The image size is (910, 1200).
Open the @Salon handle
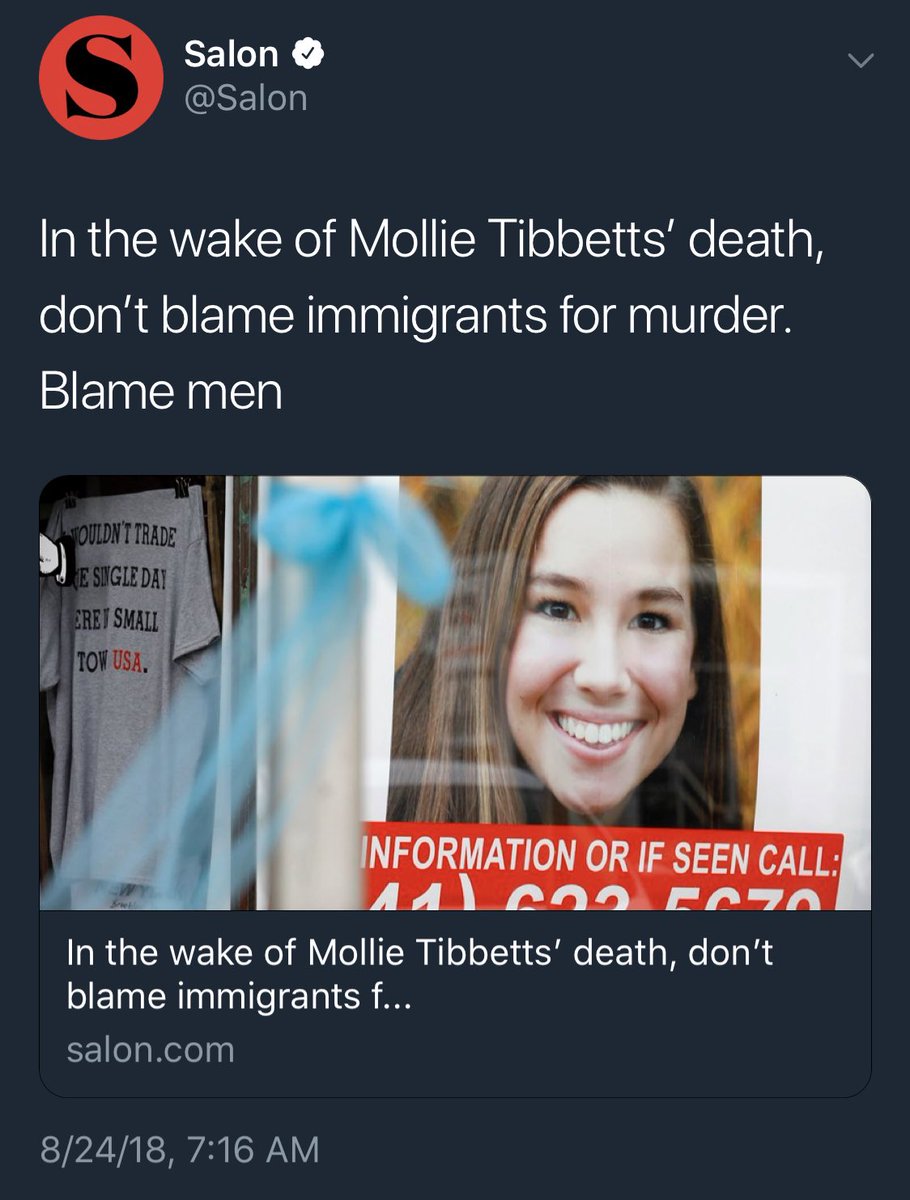pyautogui.click(x=246, y=98)
